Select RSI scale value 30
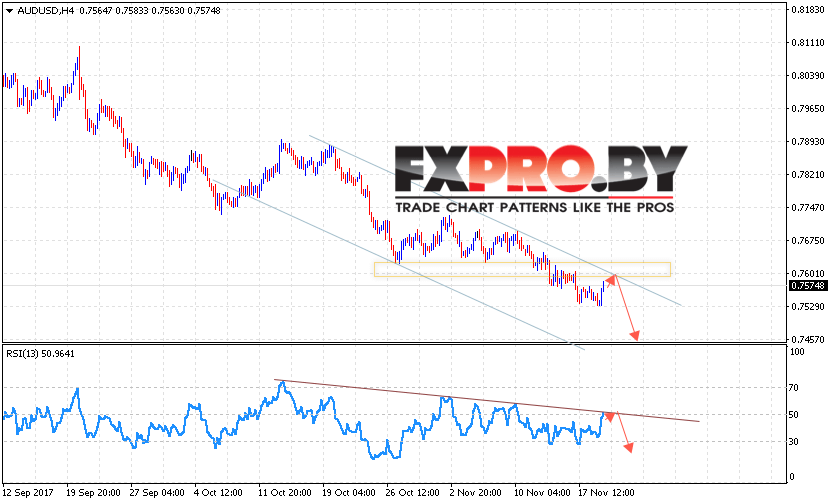The width and height of the screenshot is (829, 504). point(793,442)
